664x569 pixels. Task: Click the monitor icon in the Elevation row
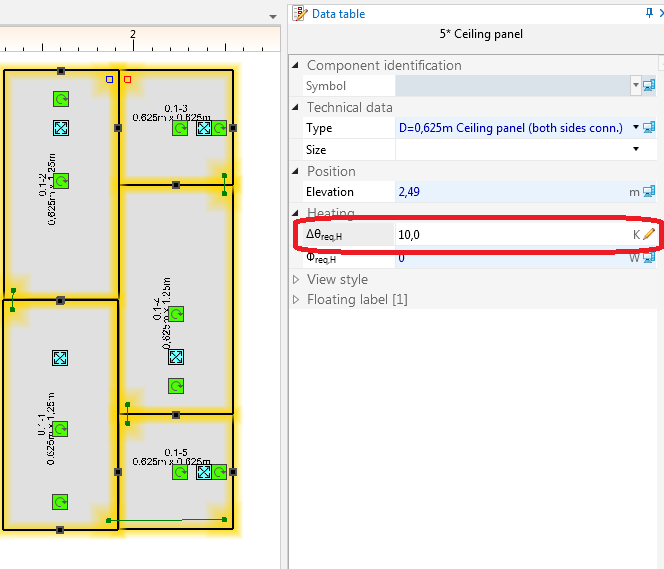click(649, 192)
